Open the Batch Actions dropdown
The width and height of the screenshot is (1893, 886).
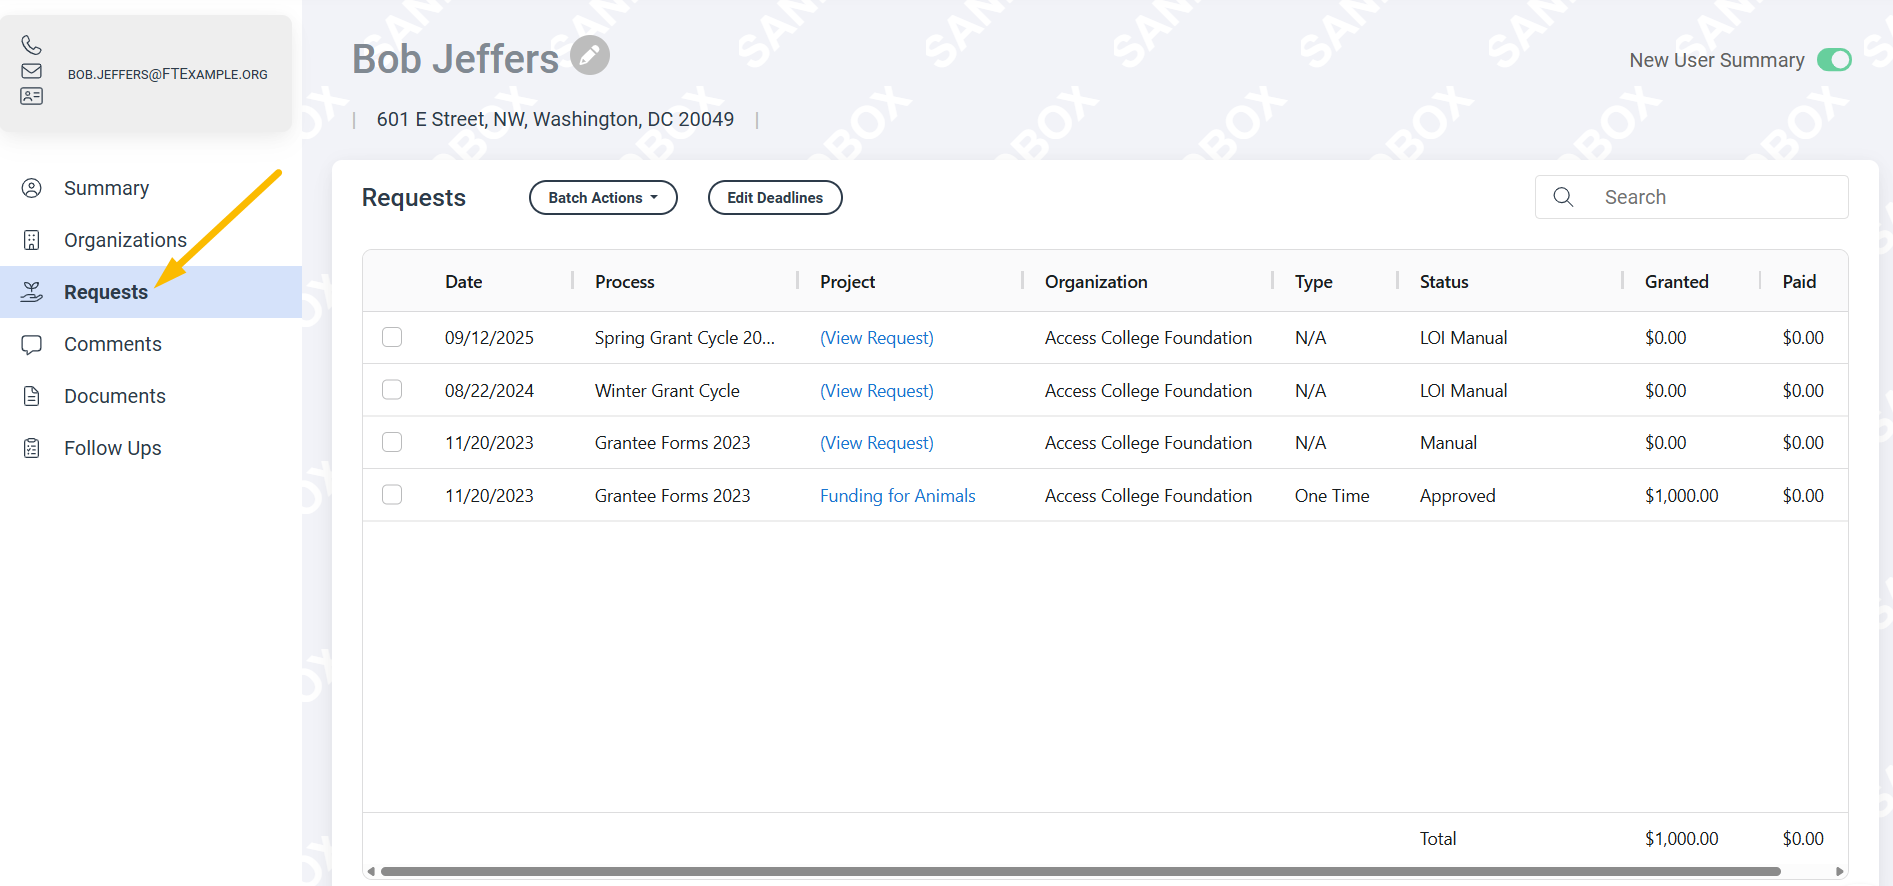point(603,198)
